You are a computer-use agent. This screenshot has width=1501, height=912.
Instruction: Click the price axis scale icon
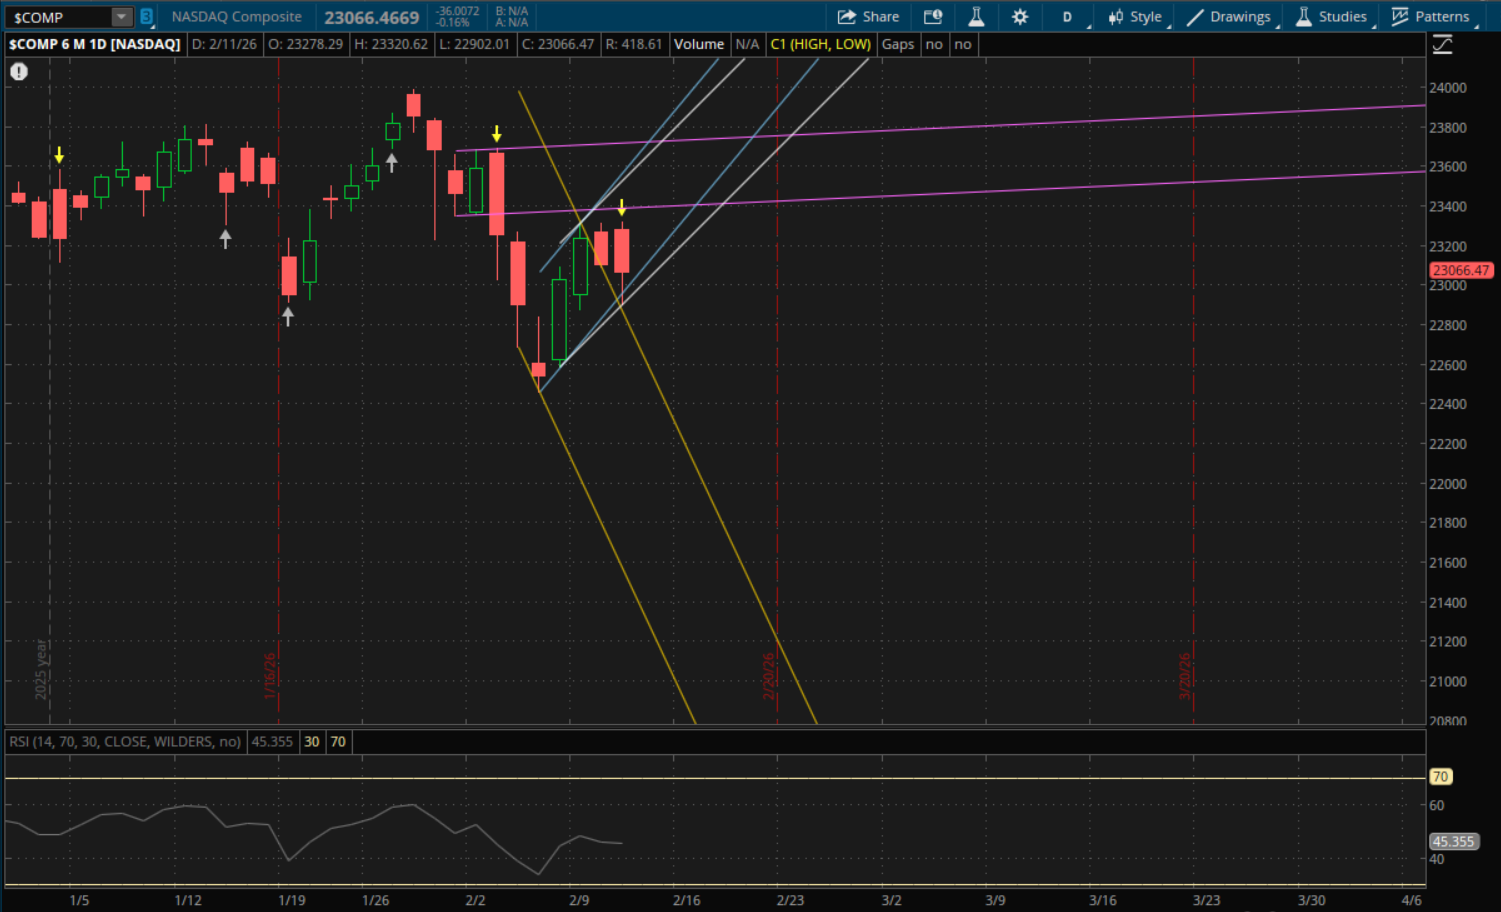click(x=1442, y=44)
